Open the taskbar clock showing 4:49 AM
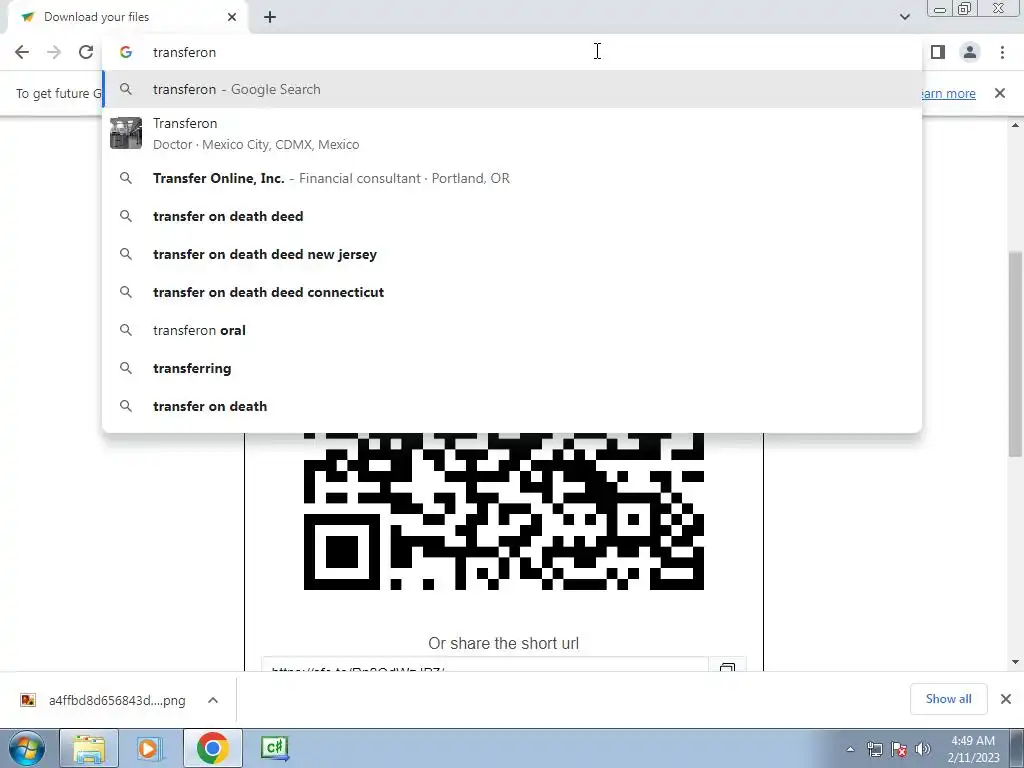Viewport: 1024px width, 768px height. click(x=973, y=749)
